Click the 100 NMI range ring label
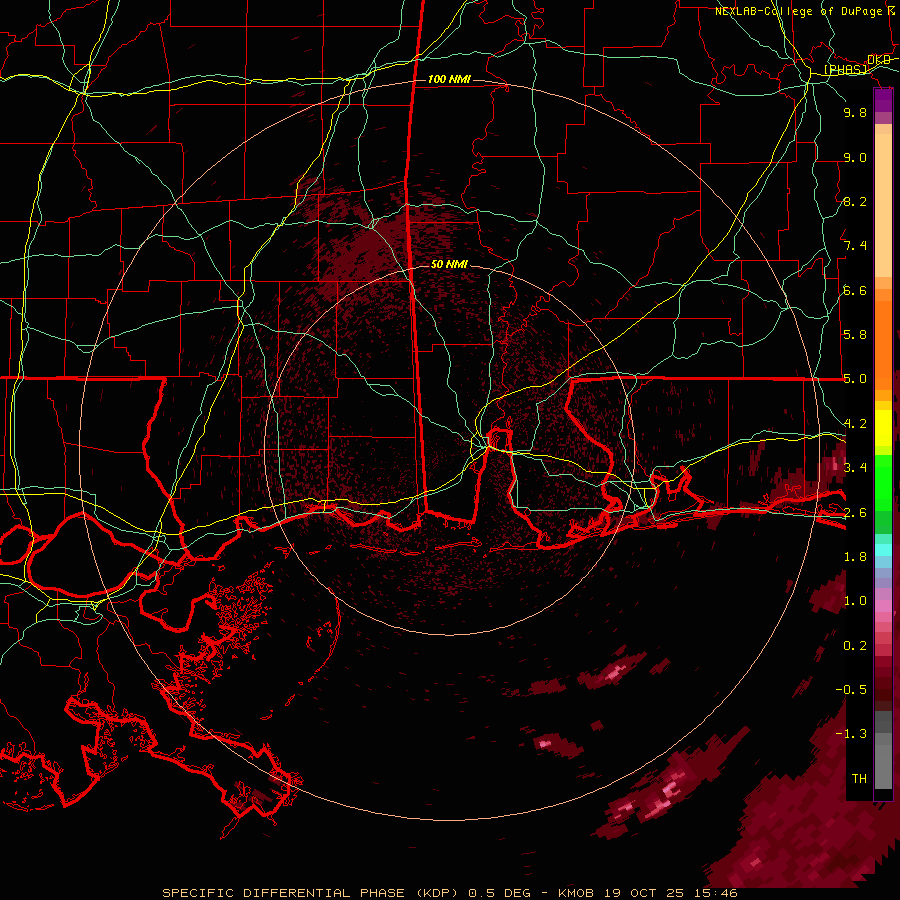The width and height of the screenshot is (900, 900). coord(449,79)
